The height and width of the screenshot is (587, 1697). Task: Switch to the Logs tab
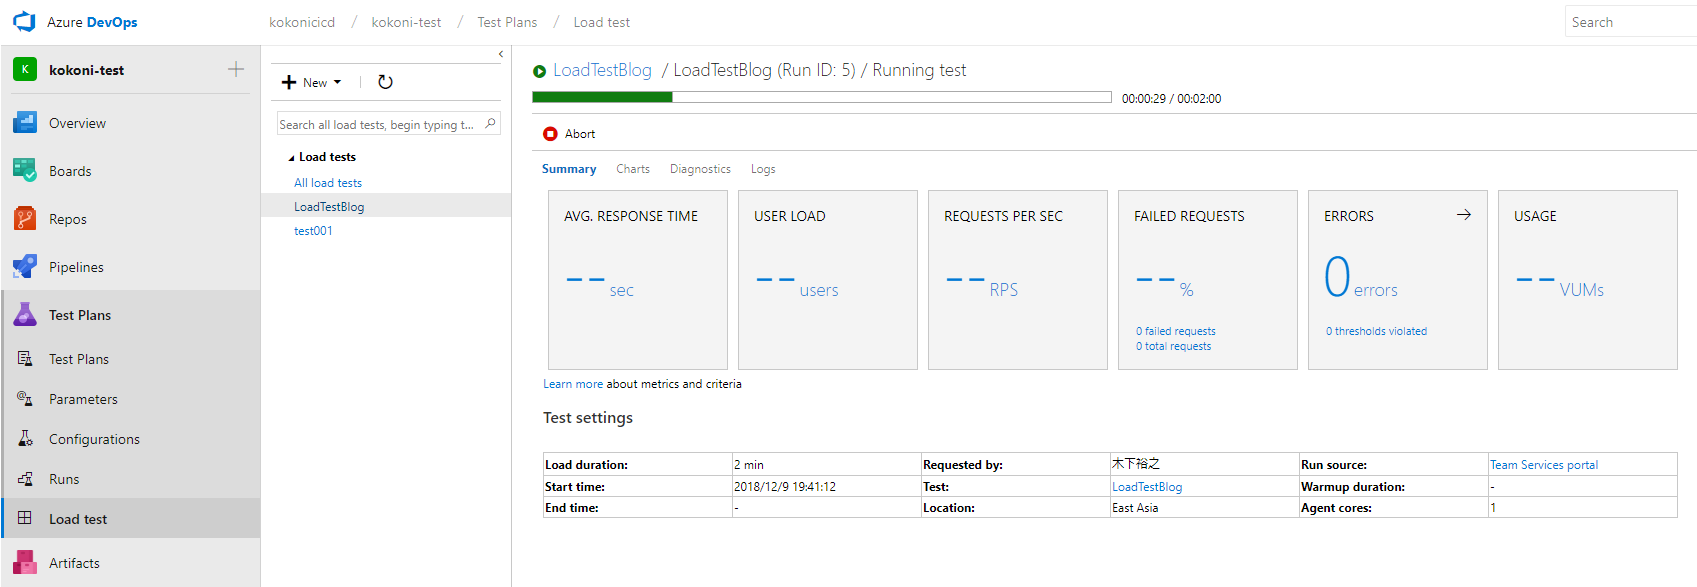763,169
